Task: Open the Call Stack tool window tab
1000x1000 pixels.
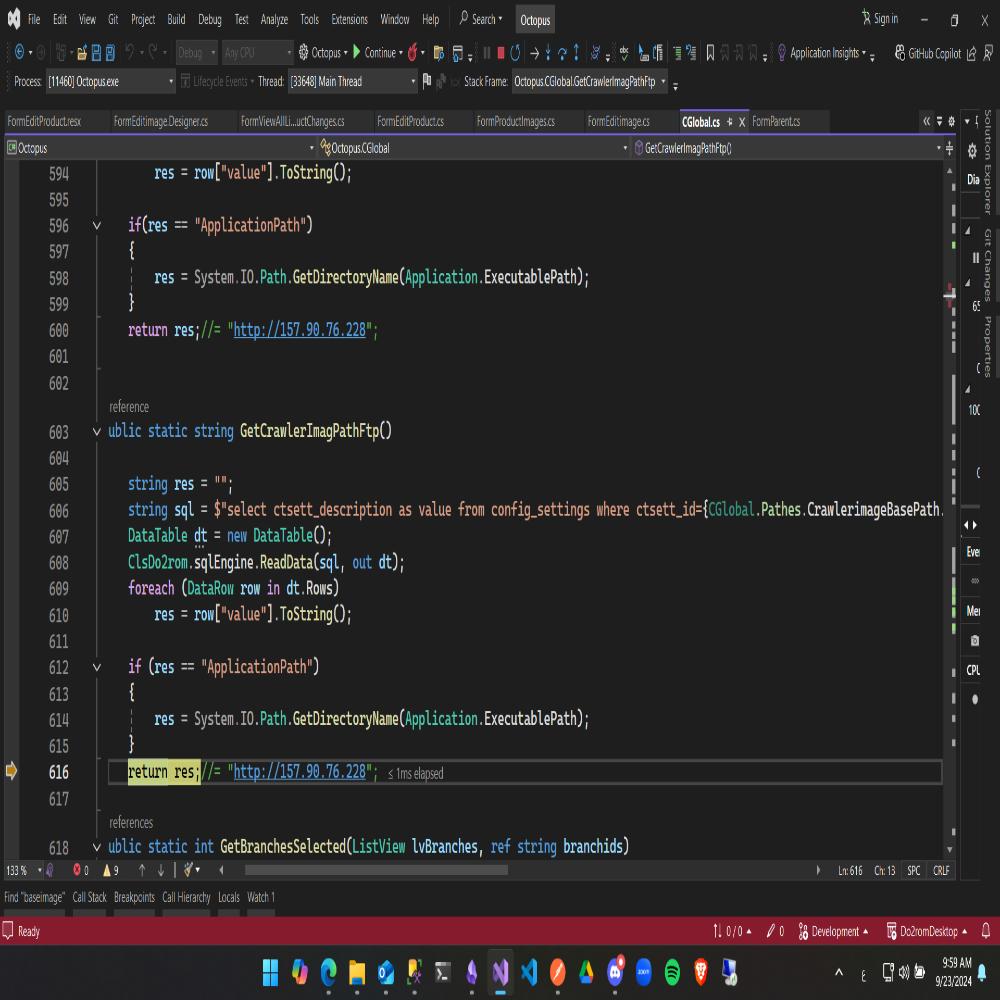Action: (89, 897)
